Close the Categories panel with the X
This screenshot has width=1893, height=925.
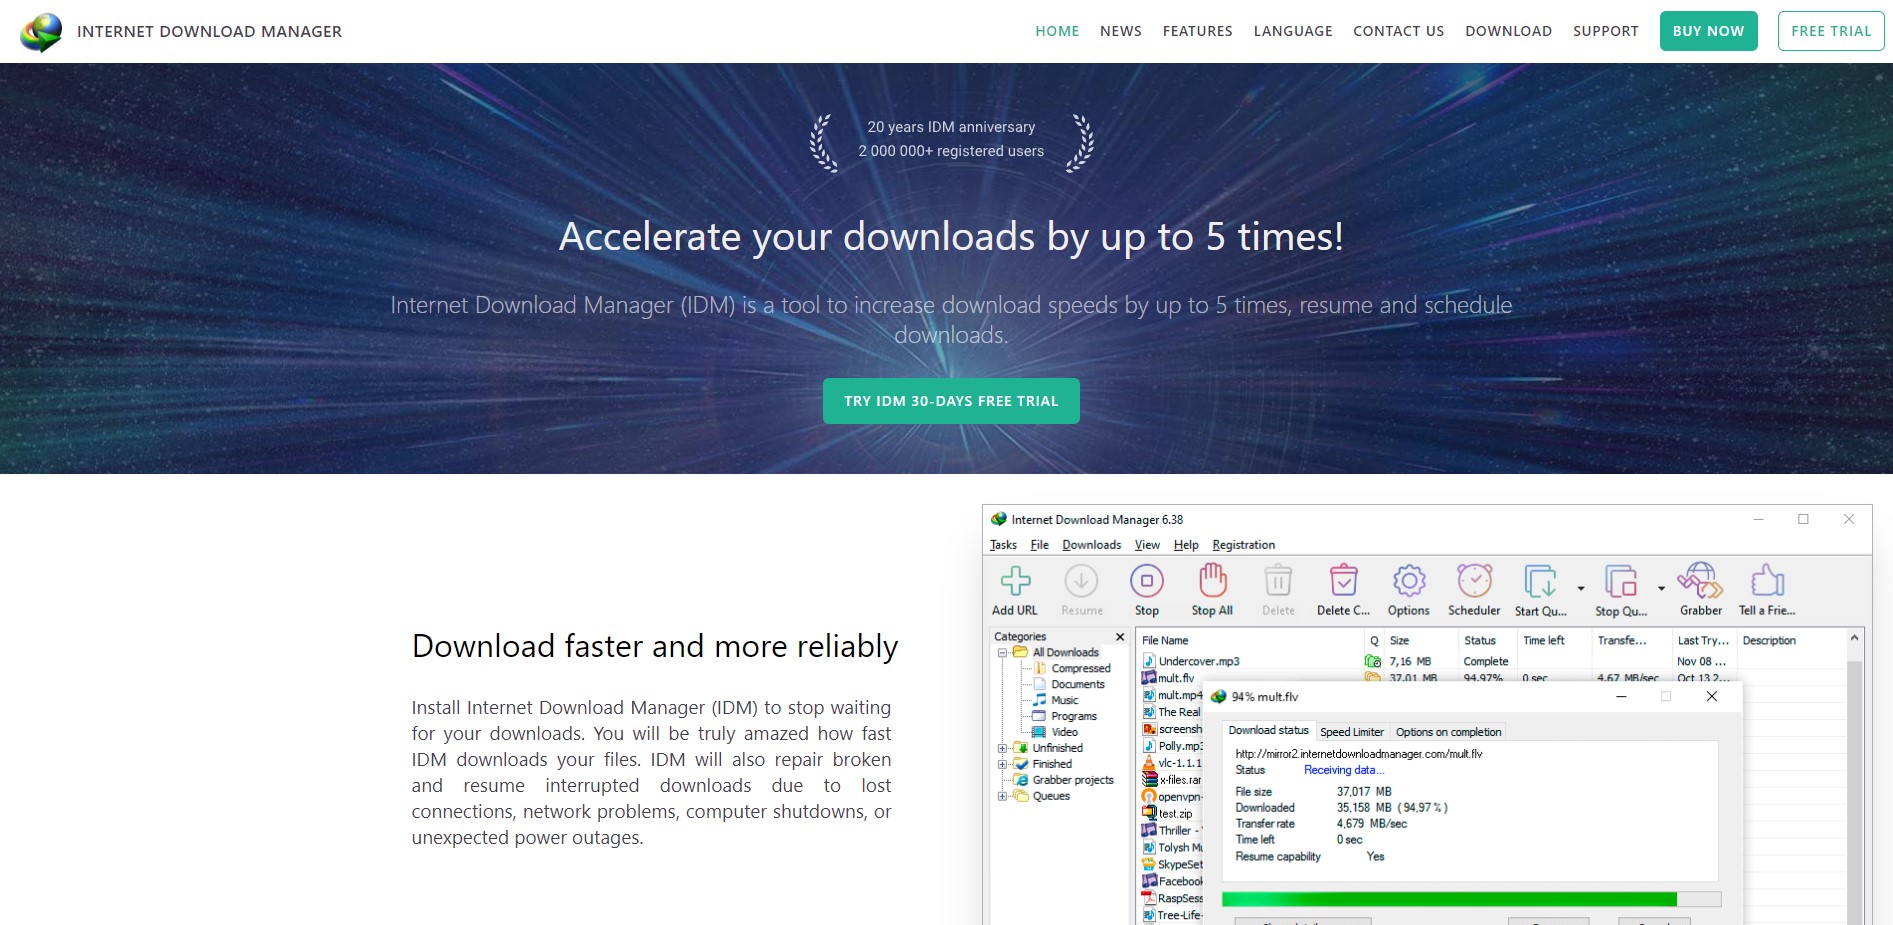[1120, 637]
